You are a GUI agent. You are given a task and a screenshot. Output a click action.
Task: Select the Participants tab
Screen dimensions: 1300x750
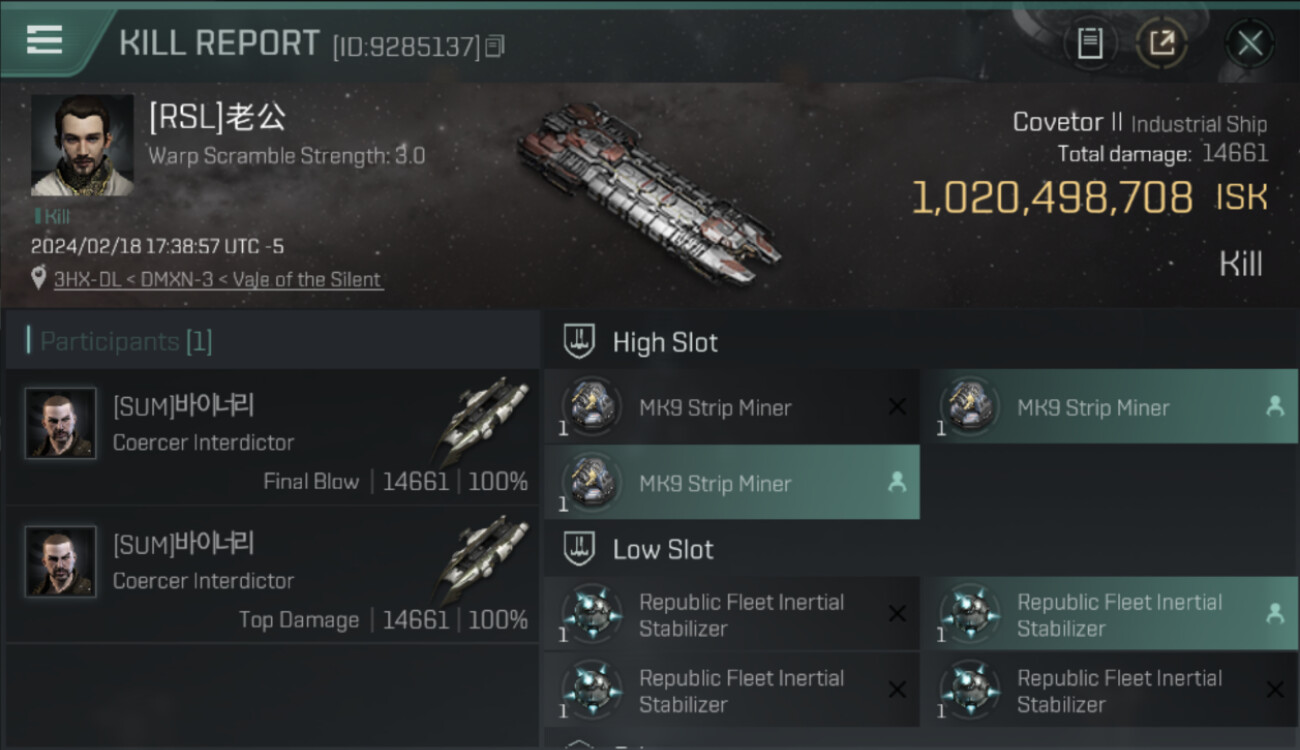pyautogui.click(x=126, y=342)
